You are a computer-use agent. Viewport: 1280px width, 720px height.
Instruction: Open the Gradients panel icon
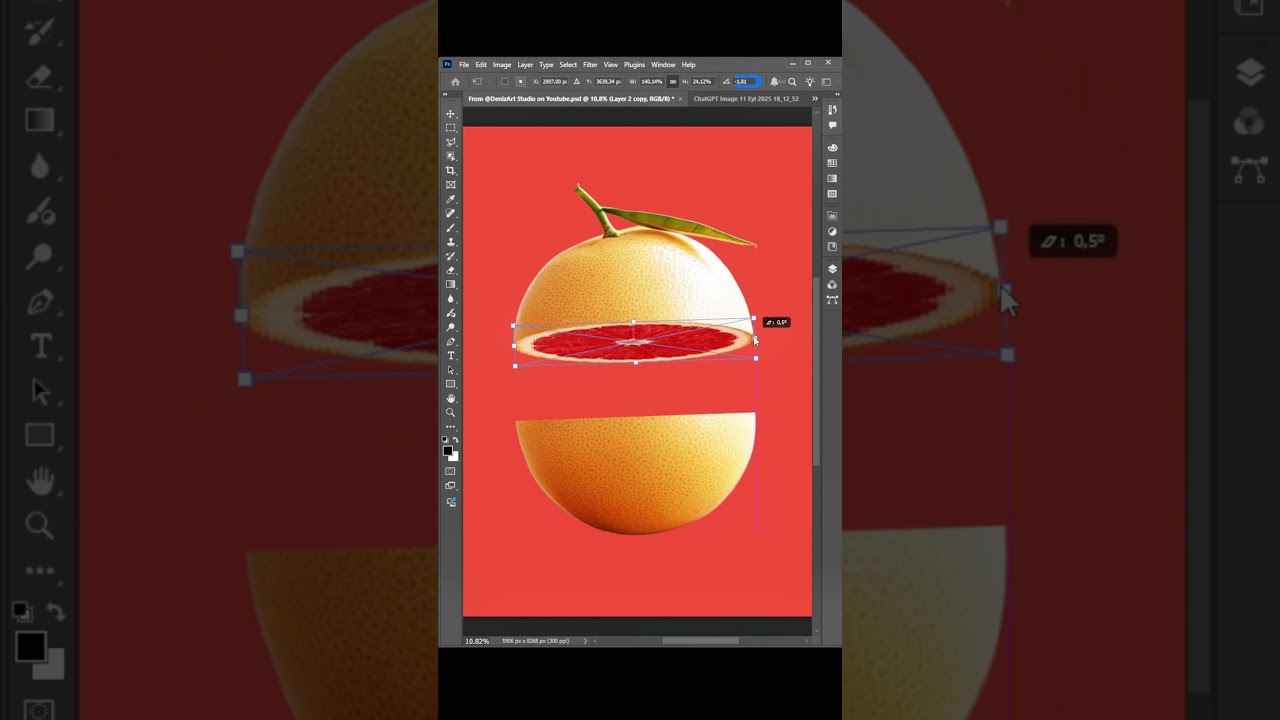(x=832, y=178)
